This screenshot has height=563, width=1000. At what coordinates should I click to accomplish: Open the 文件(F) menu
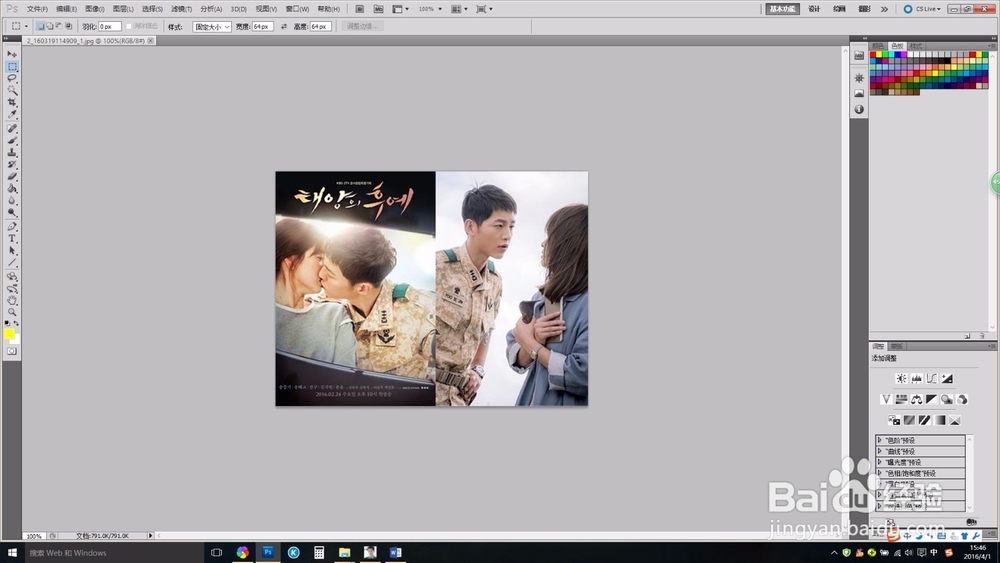click(x=37, y=9)
